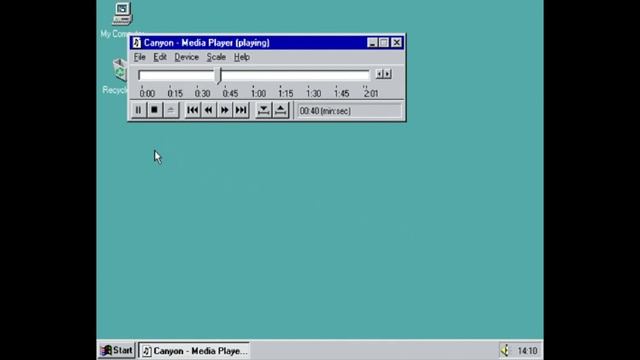Click the 1:00 mark on timeline
This screenshot has width=640, height=360.
click(258, 94)
